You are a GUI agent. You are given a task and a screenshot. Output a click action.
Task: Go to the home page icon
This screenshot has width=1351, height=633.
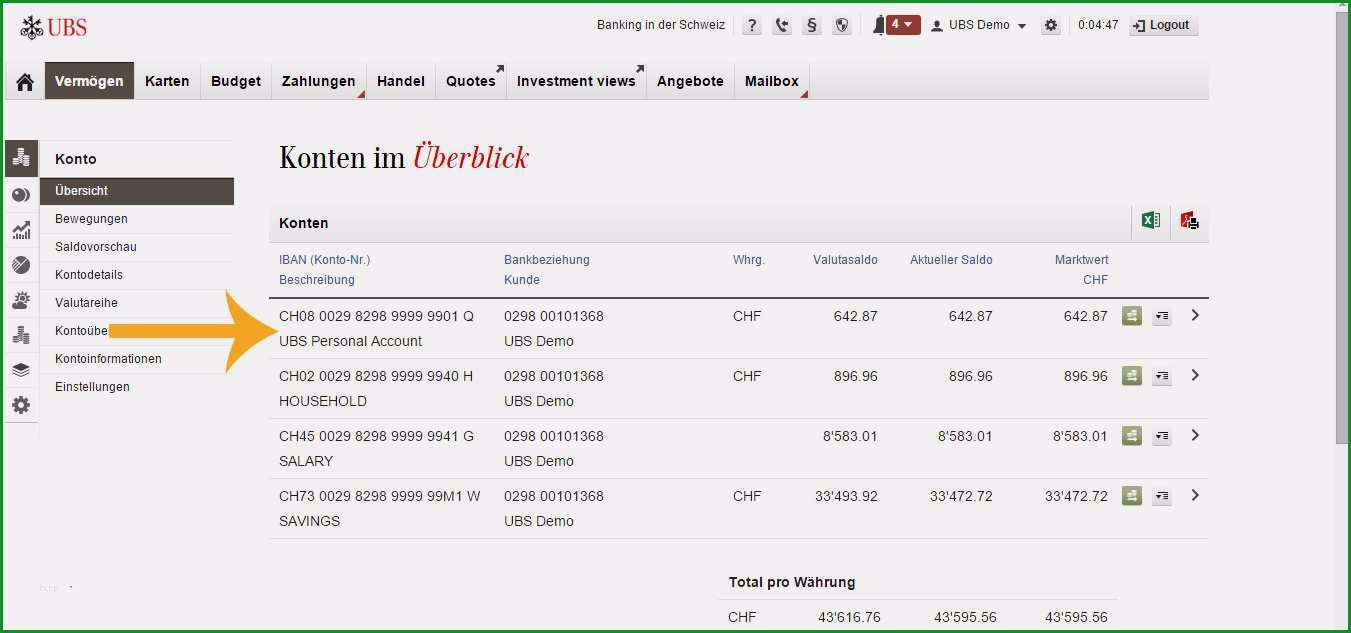[x=24, y=82]
